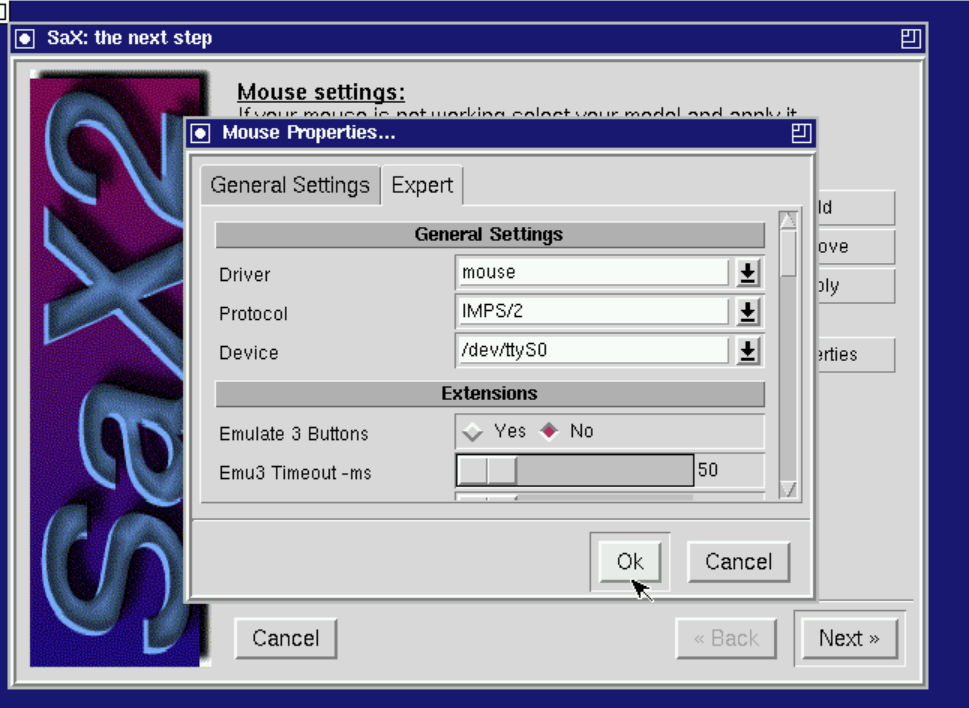Click the disabled Back button in SaX

[726, 638]
